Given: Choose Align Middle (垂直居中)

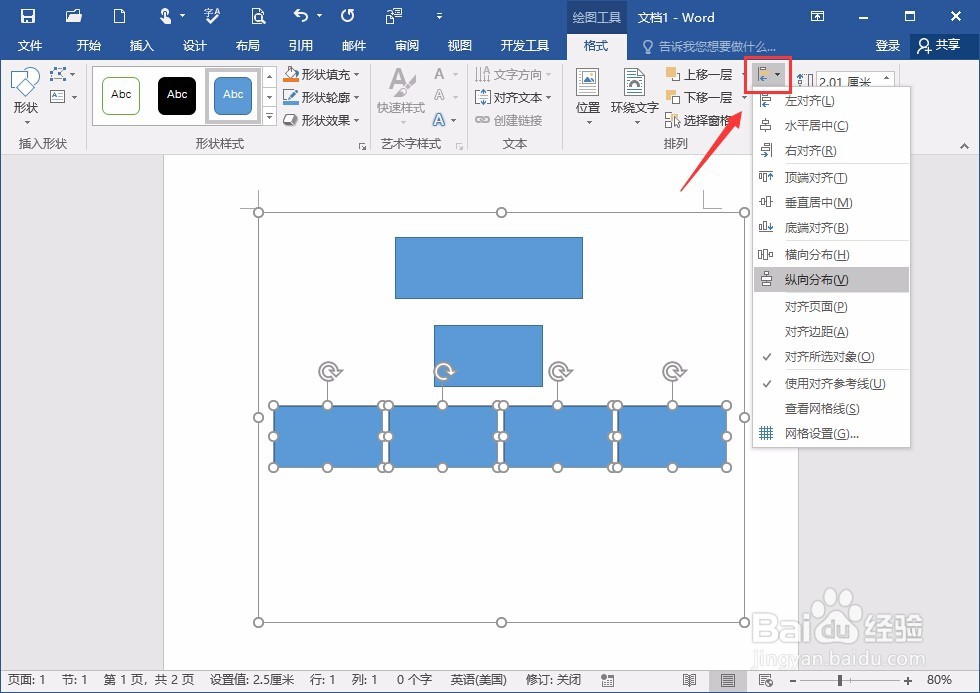Looking at the screenshot, I should point(831,202).
